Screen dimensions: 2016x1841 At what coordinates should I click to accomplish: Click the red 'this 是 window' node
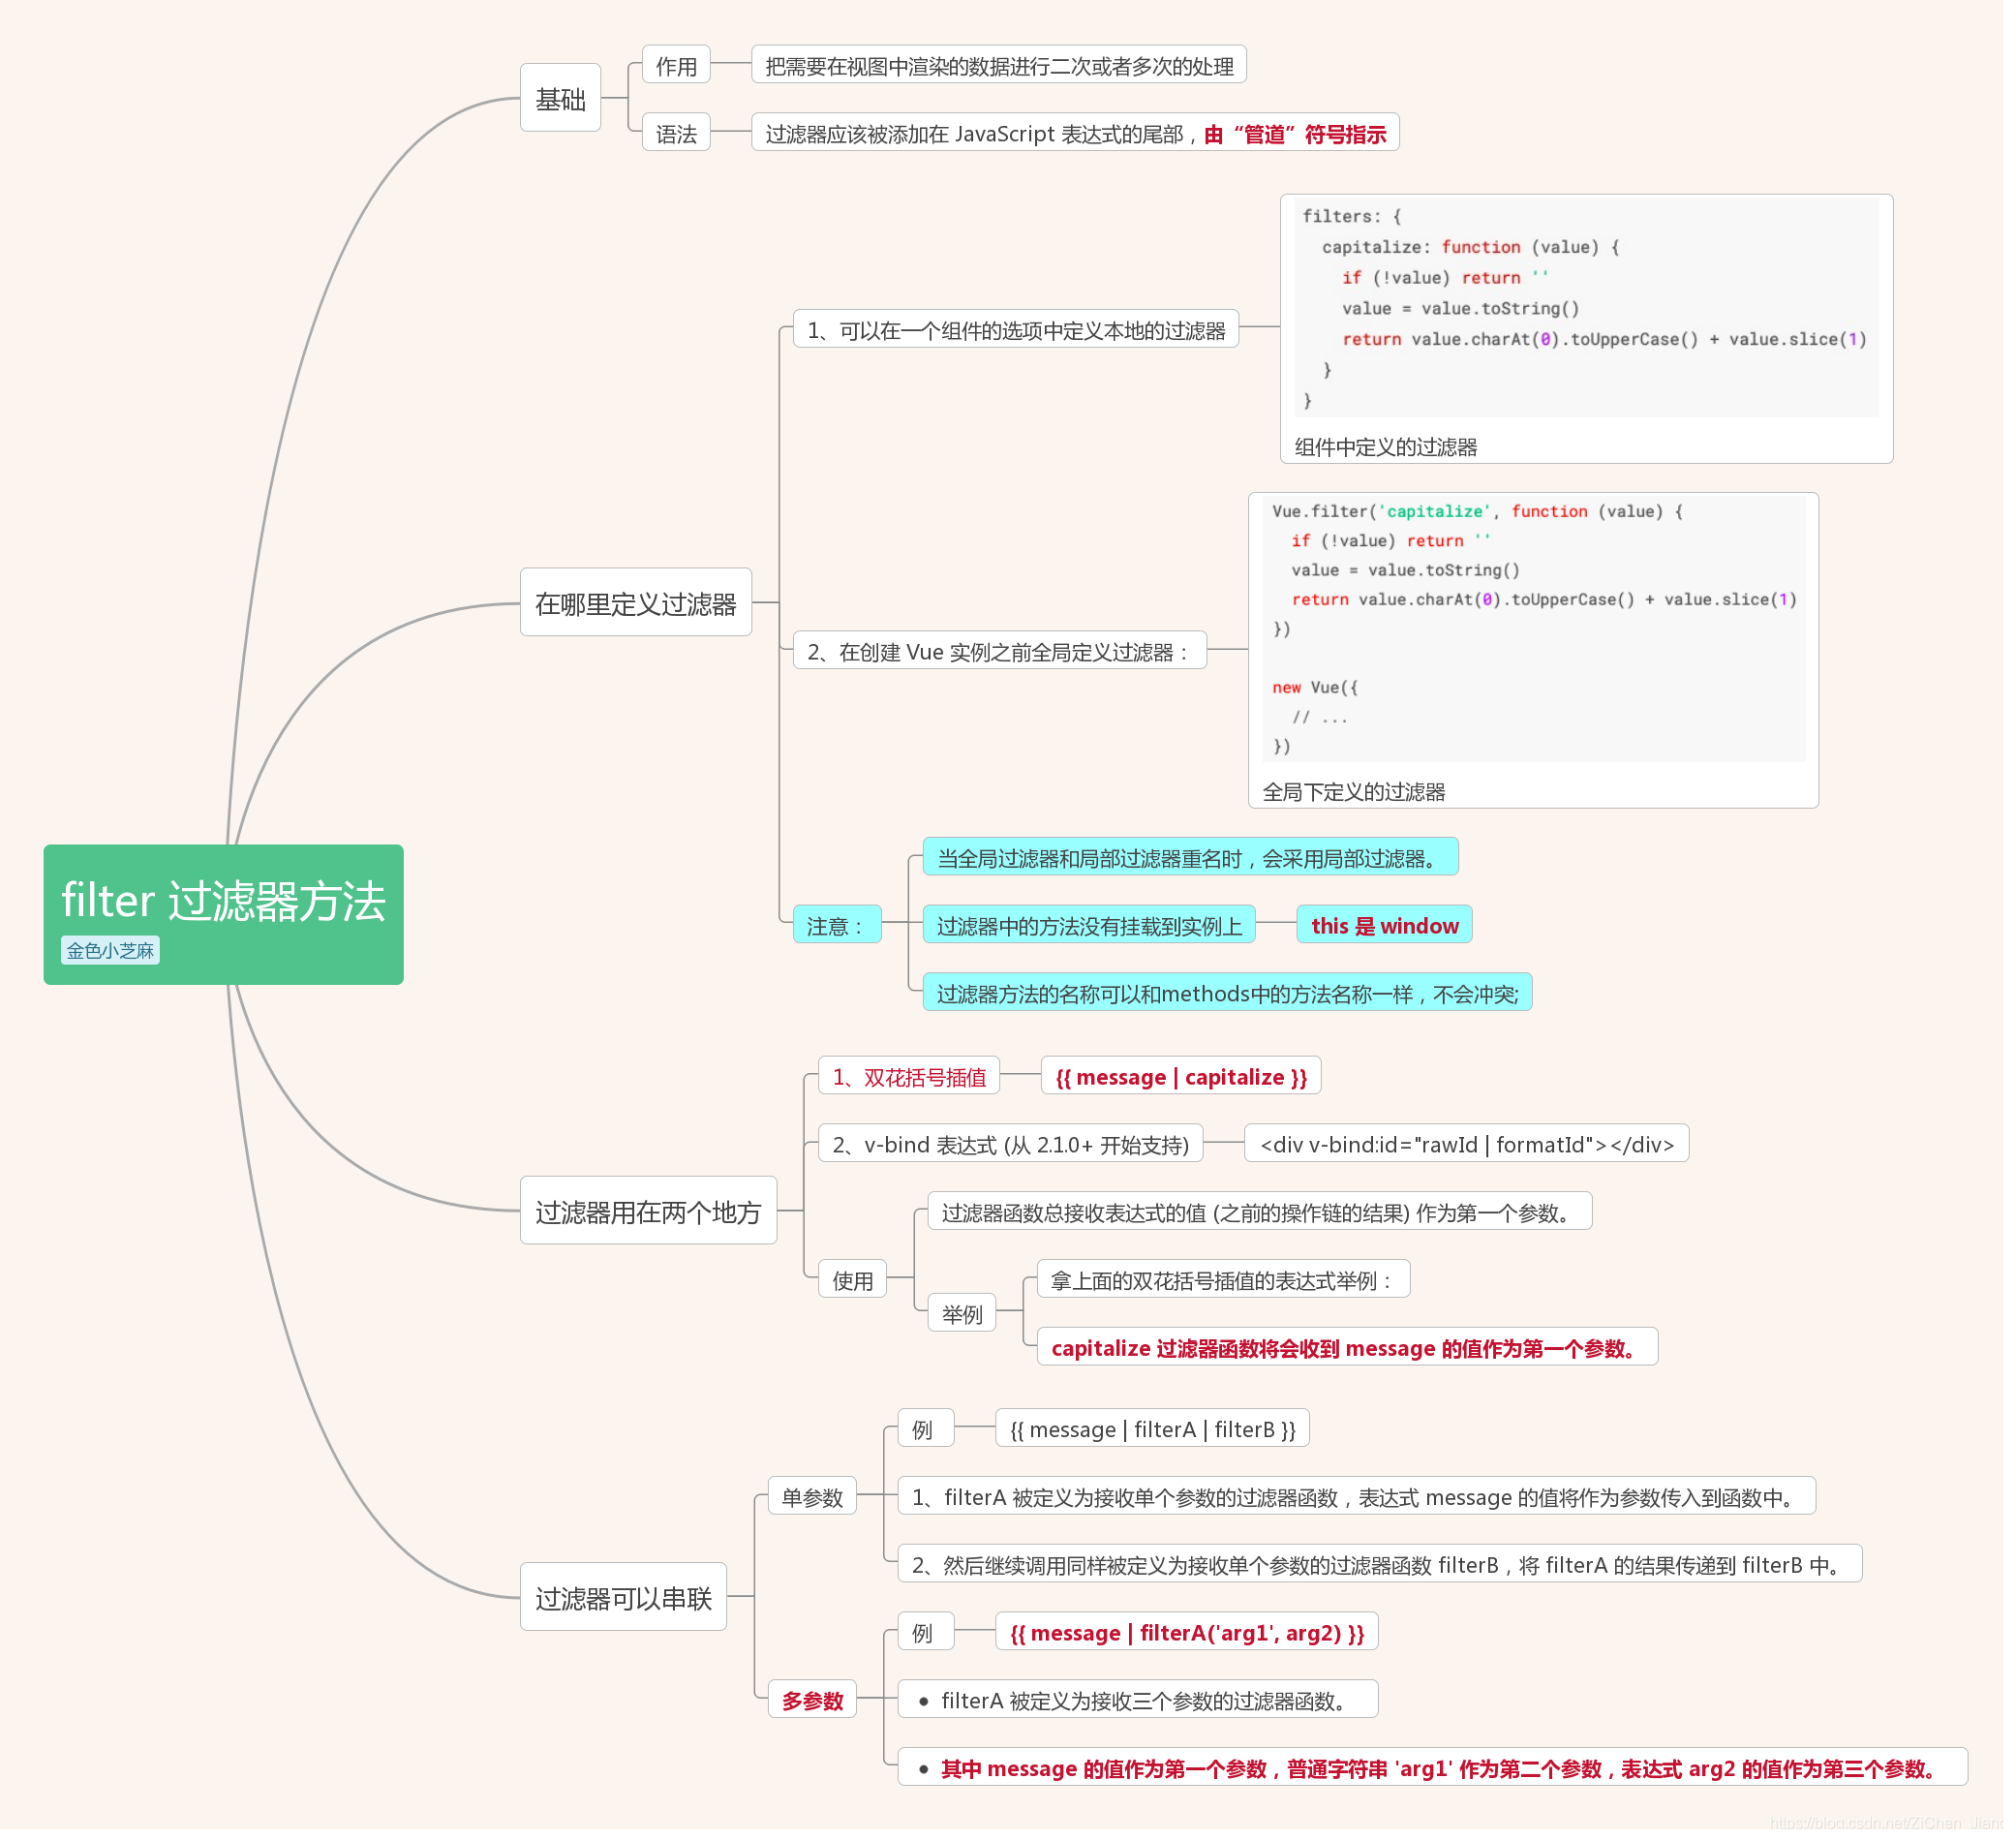[x=1384, y=926]
